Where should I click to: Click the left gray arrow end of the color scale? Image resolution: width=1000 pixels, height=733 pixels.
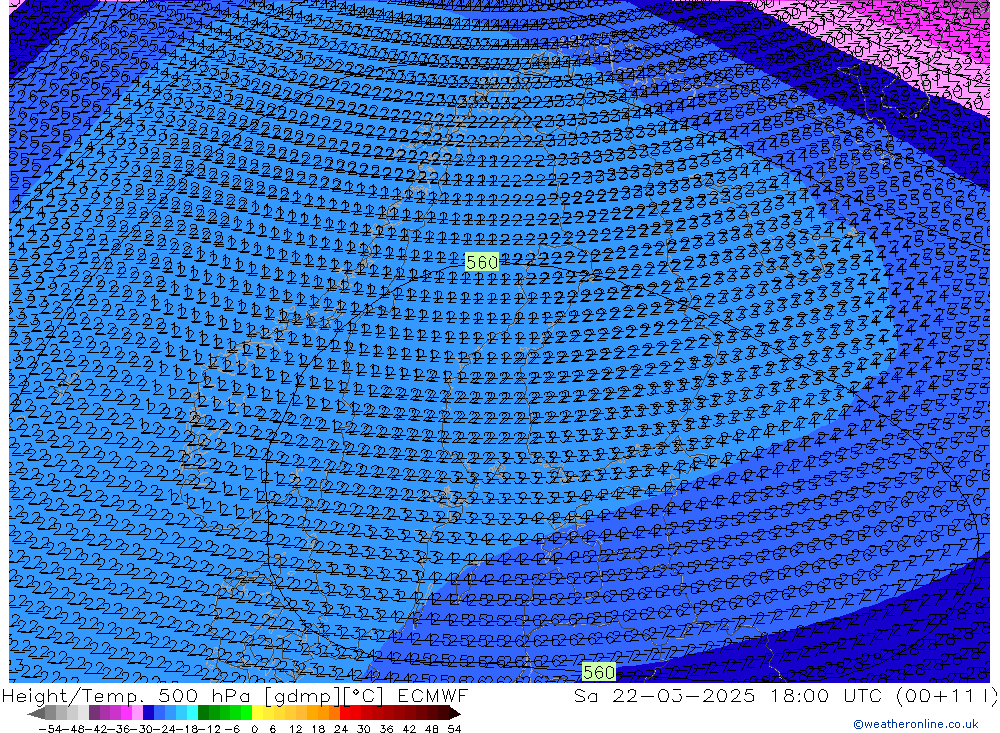click(36, 713)
